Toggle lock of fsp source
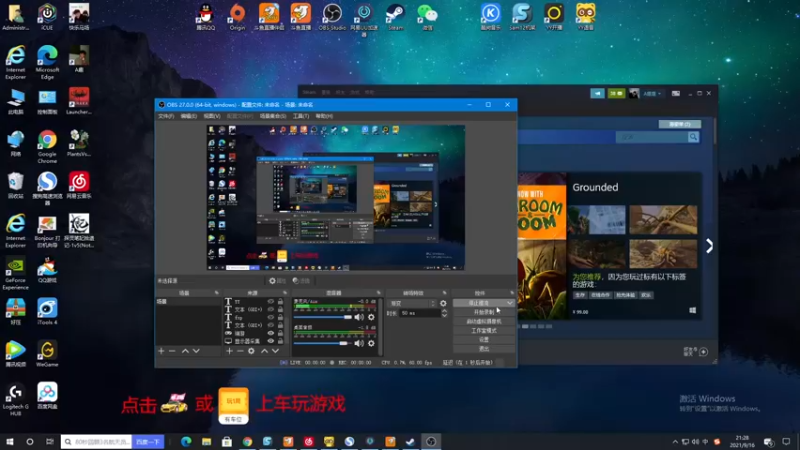Viewport: 800px width, 450px height. (280, 317)
